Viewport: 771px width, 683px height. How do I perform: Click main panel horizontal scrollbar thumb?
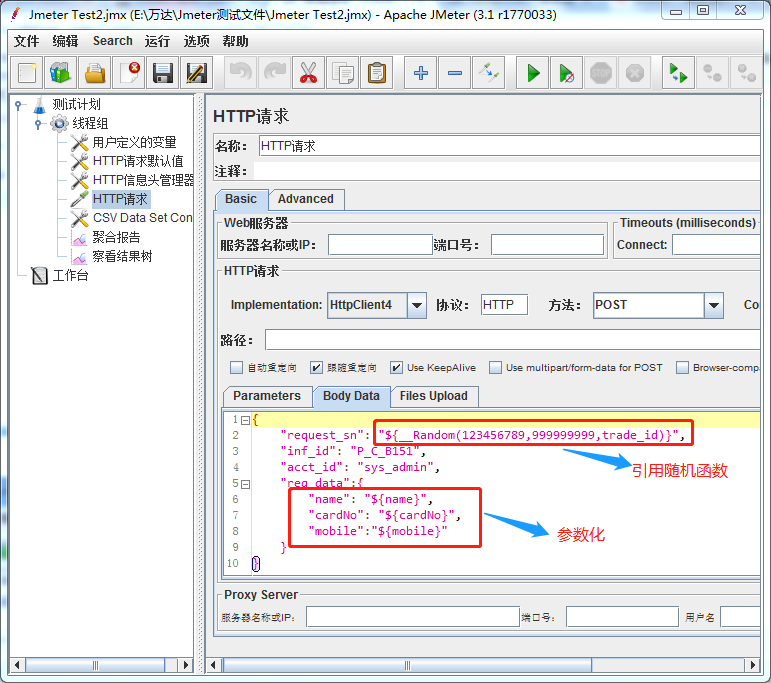pyautogui.click(x=407, y=665)
